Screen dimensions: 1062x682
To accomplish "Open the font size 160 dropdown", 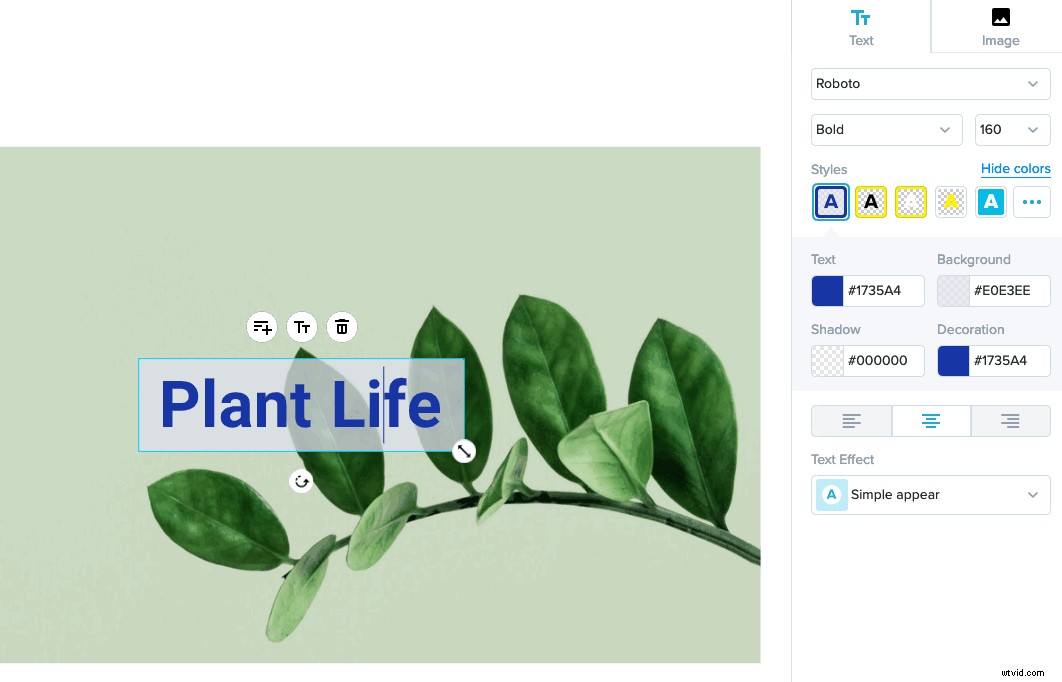I will point(1012,130).
